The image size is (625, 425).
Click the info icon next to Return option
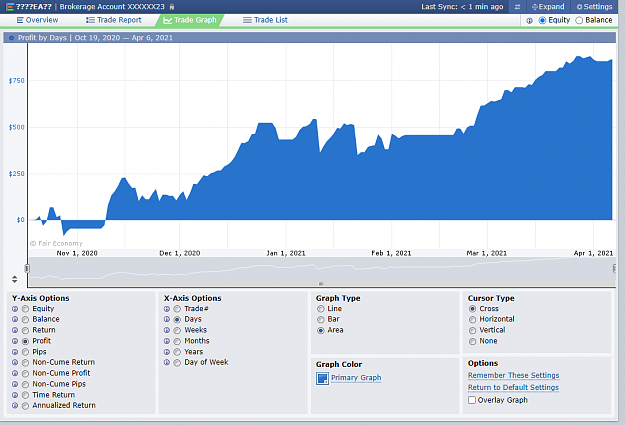point(15,330)
